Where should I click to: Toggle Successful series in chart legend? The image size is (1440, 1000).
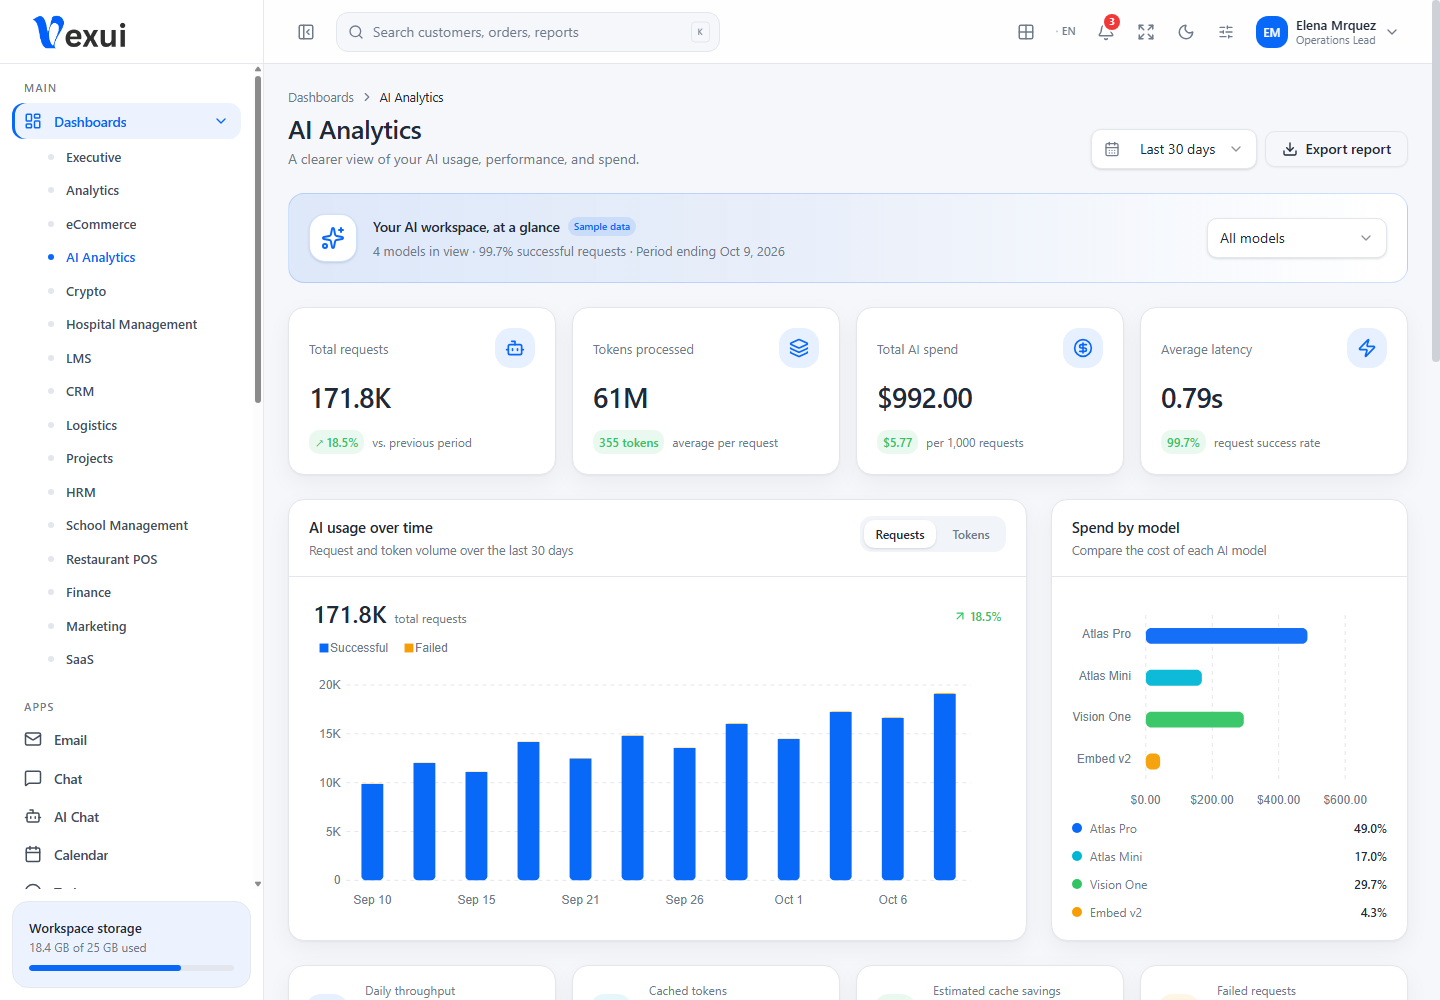point(354,648)
